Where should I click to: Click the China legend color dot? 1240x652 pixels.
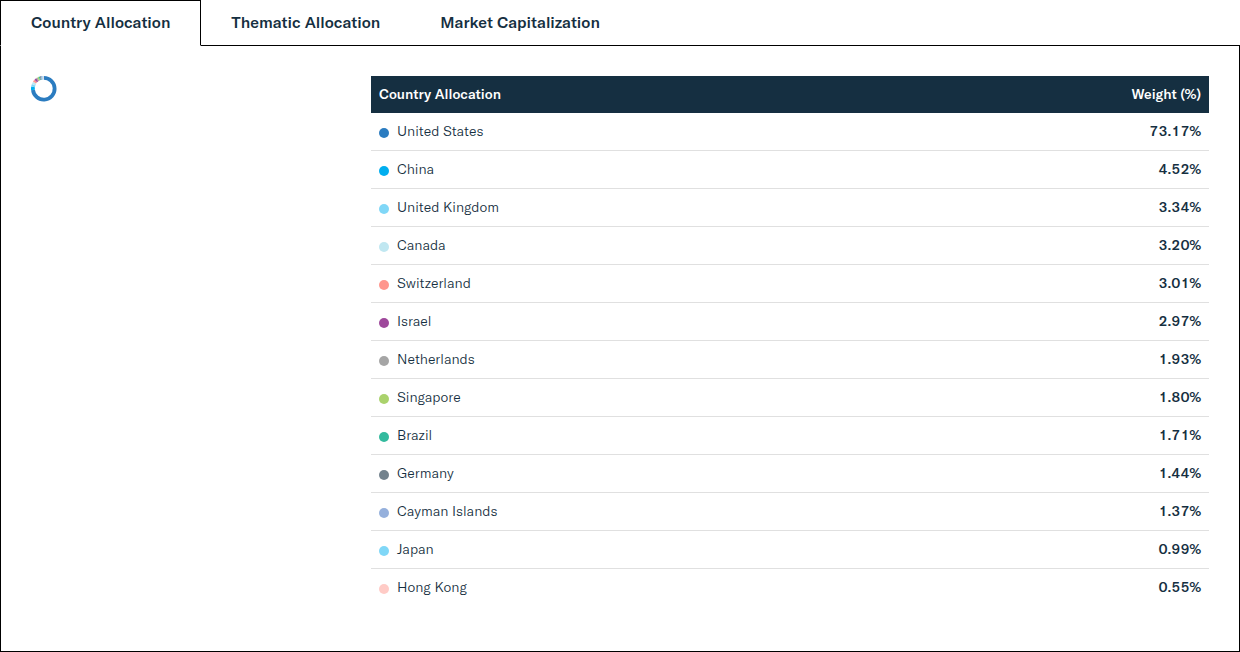click(384, 171)
